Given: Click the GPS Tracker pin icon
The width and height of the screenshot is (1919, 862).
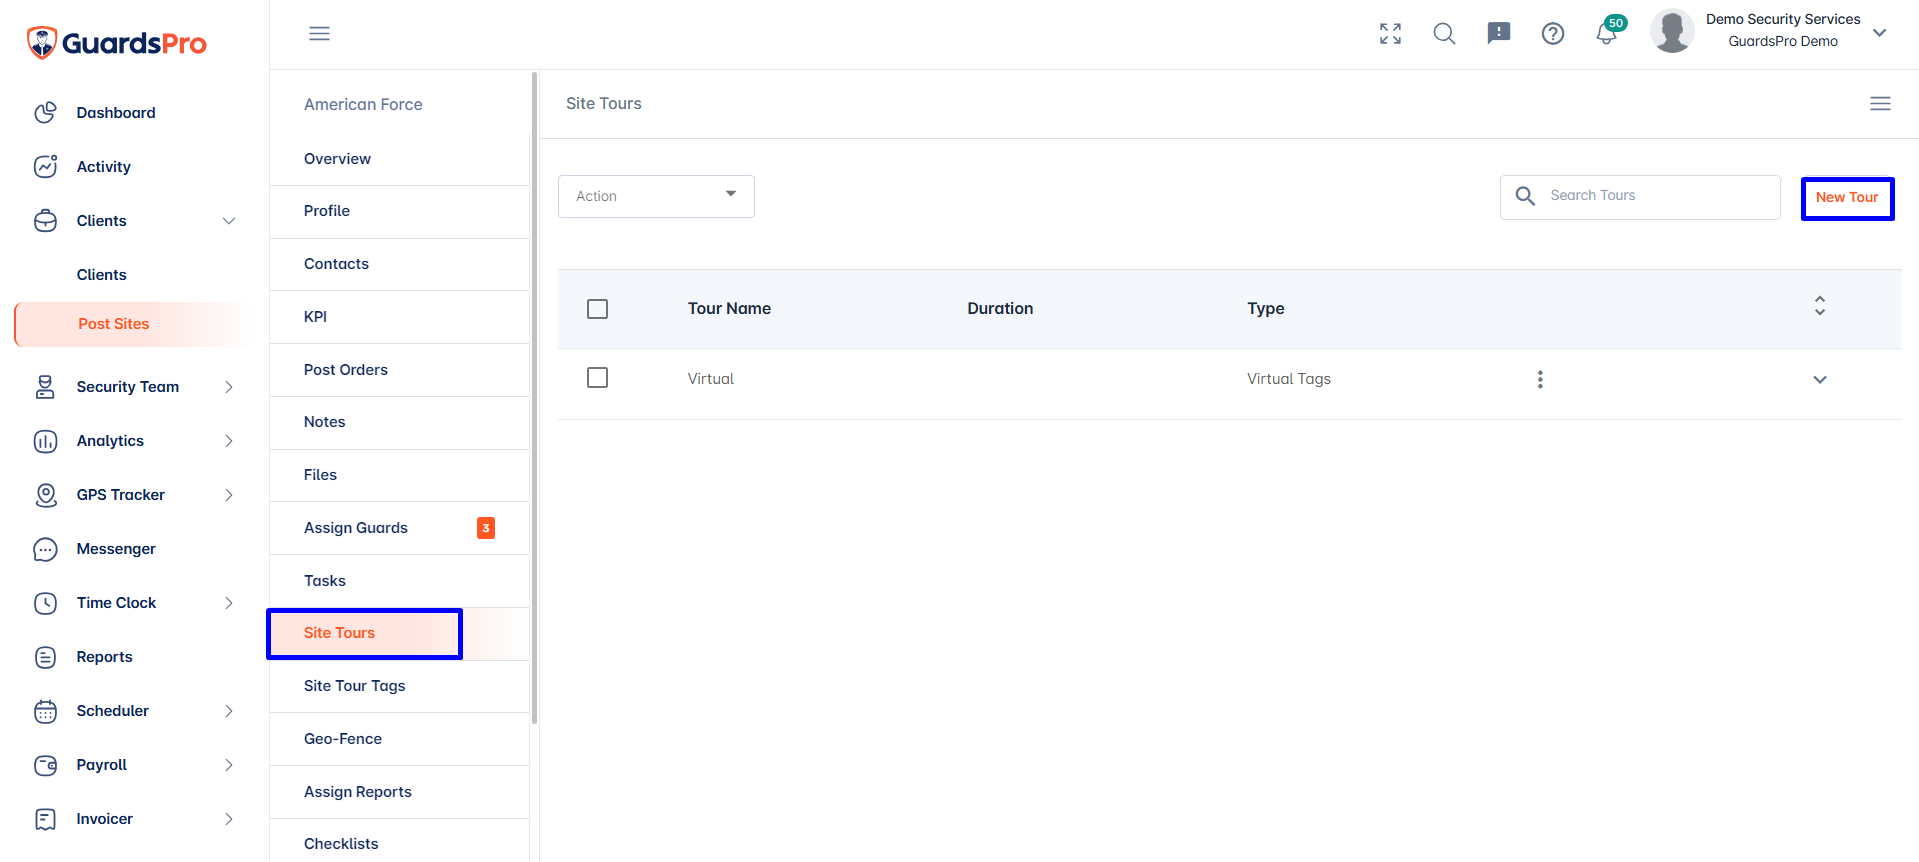Looking at the screenshot, I should pos(46,495).
